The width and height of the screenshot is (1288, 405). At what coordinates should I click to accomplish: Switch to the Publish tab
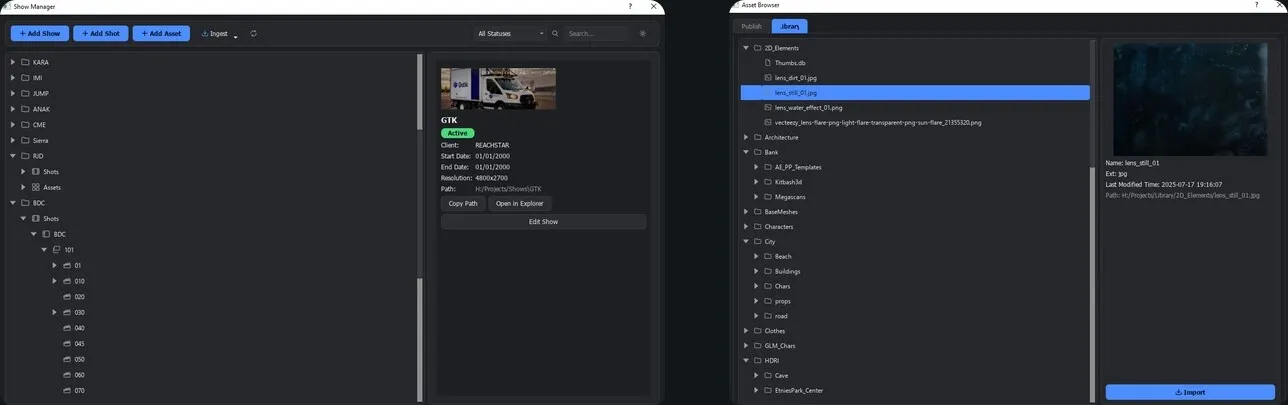751,26
